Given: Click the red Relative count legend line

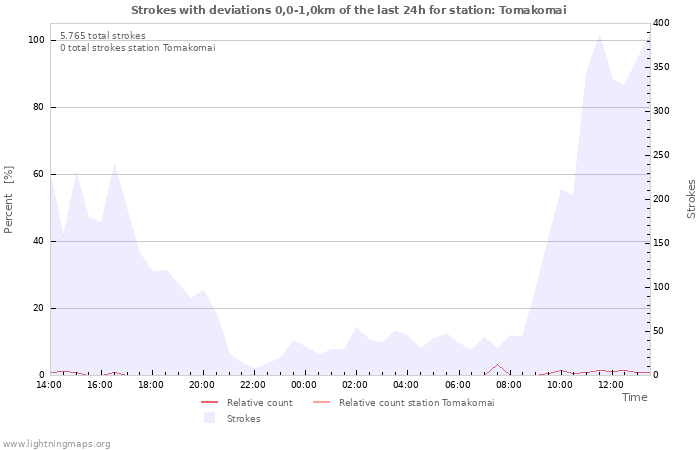Looking at the screenshot, I should [x=210, y=403].
